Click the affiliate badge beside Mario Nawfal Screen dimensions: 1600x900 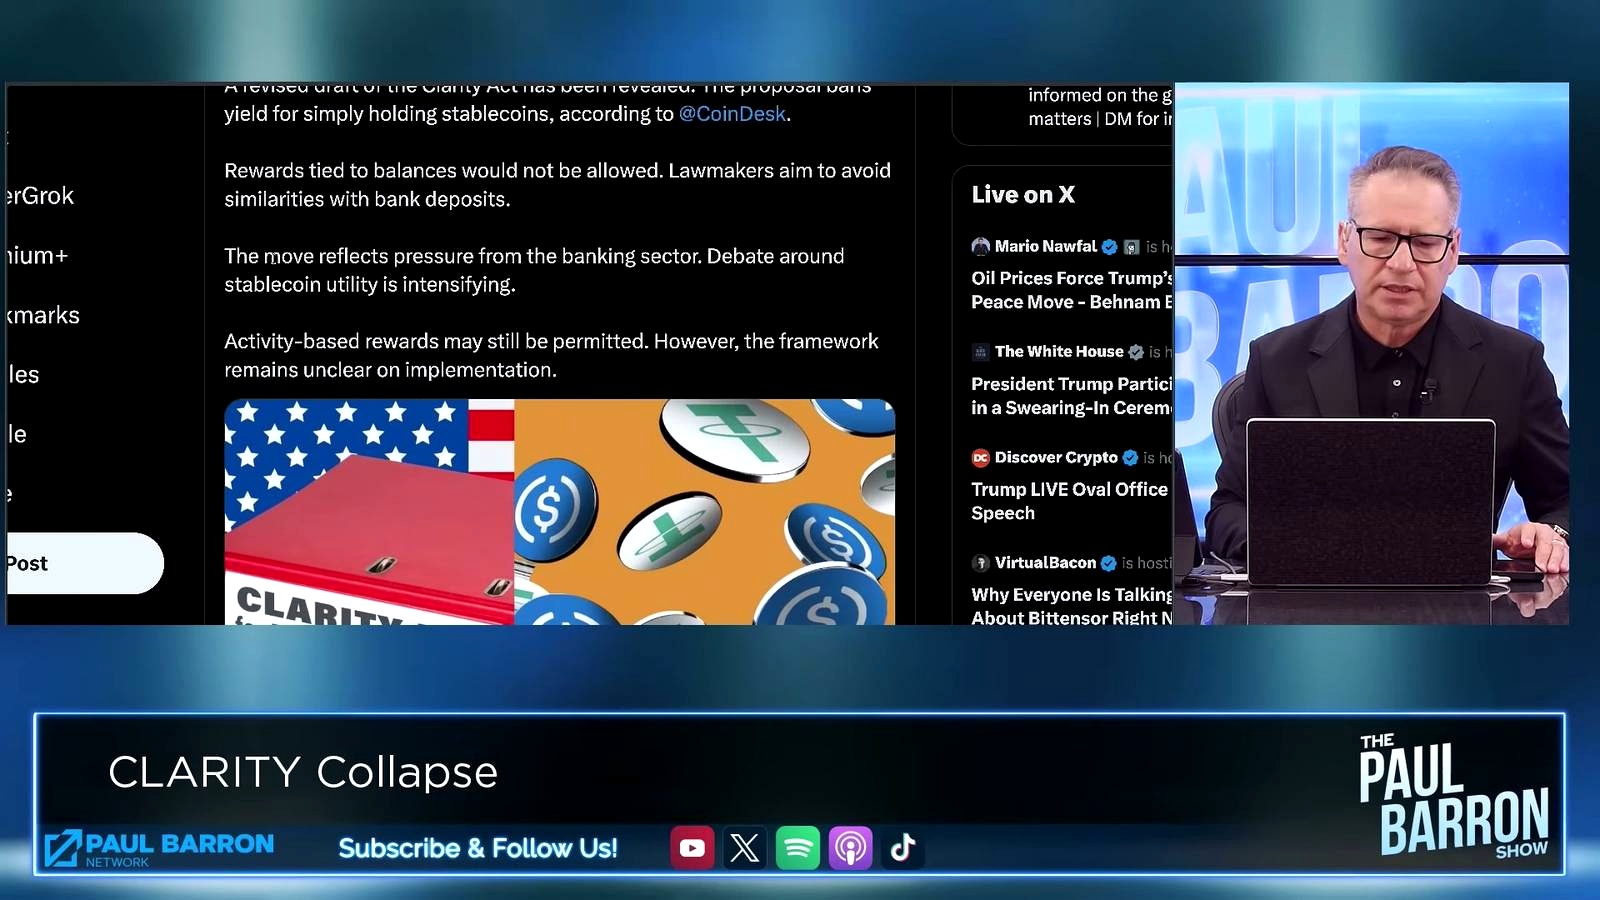click(1131, 247)
